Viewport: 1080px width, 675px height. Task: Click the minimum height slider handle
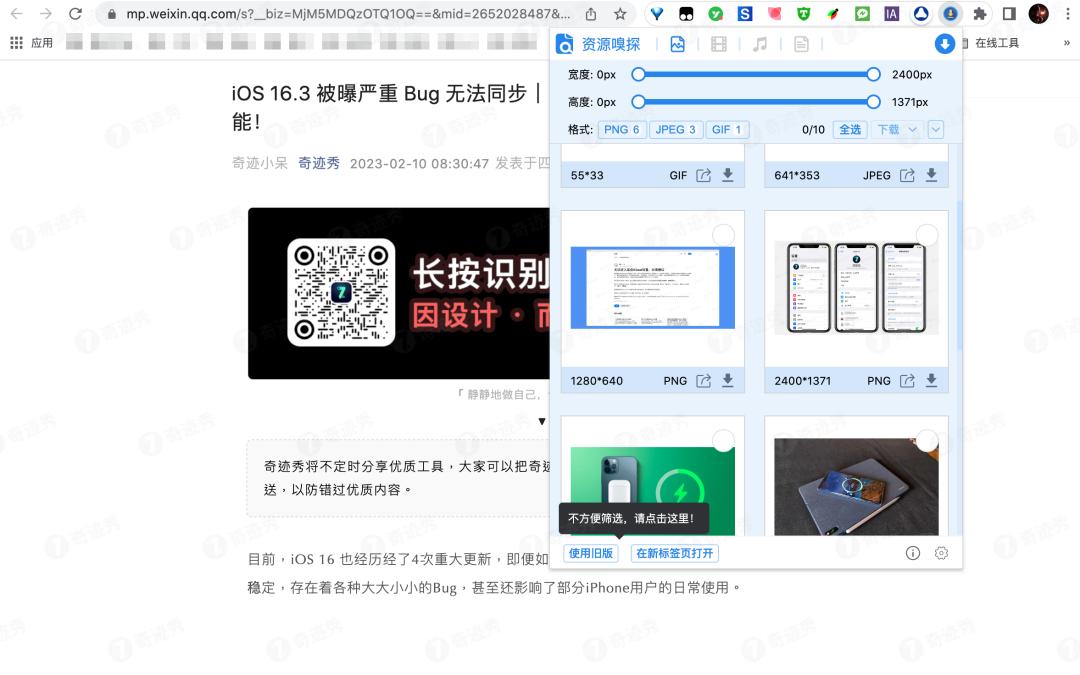point(638,102)
